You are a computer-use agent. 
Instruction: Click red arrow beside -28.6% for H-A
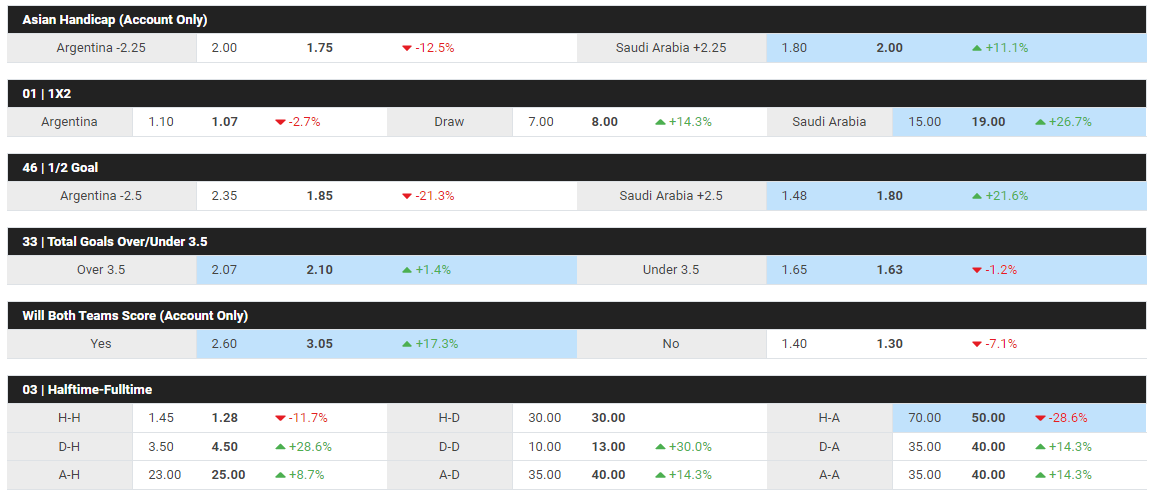tap(1040, 419)
